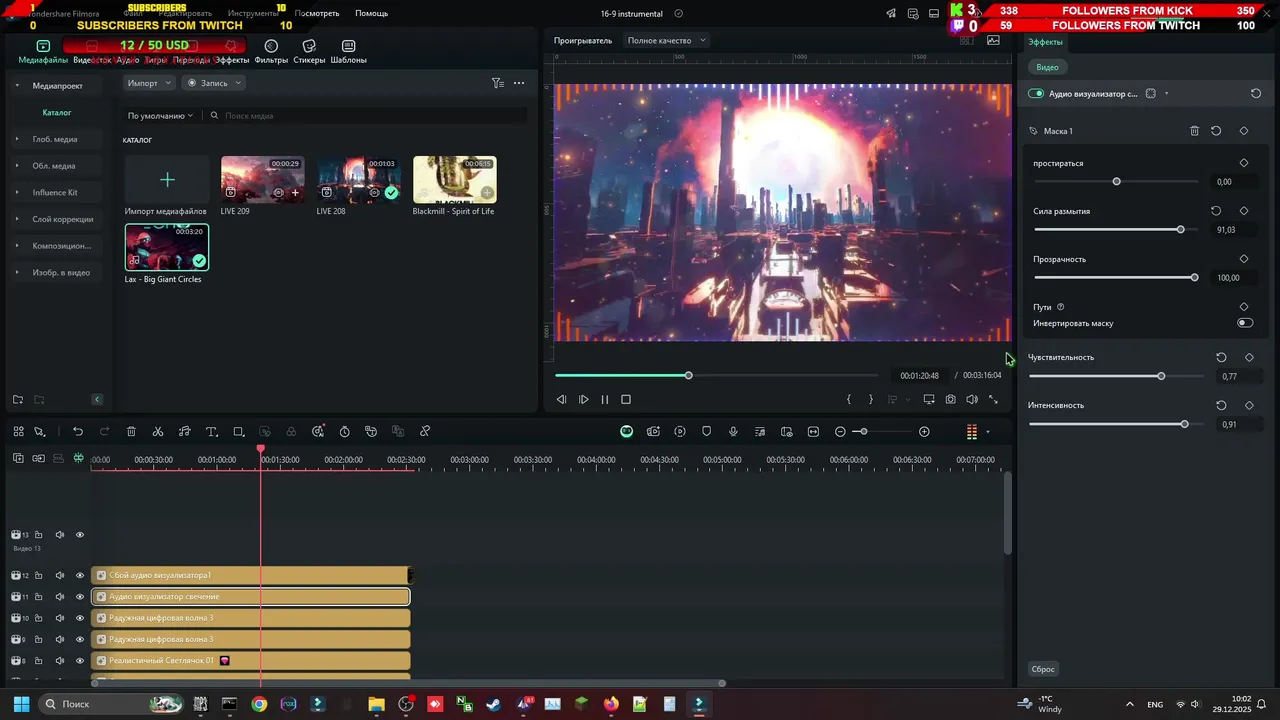Click the zoom out minus icon on timeline
1280x720 pixels.
840,432
